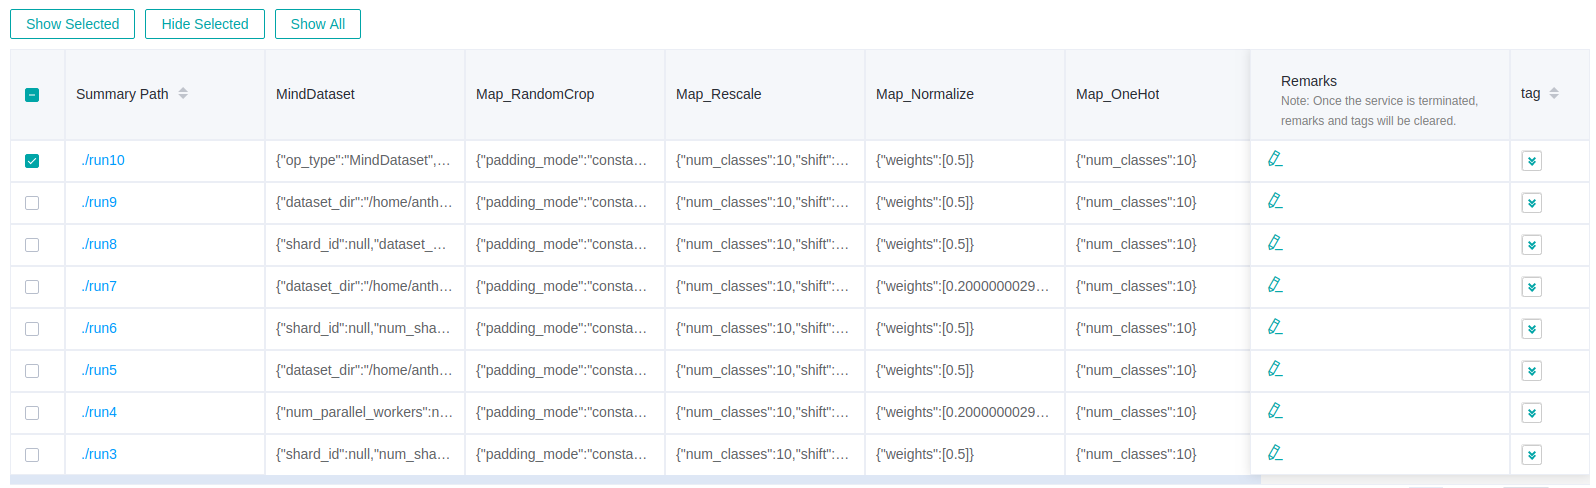This screenshot has height=488, width=1596.
Task: Click the remarks pencil icon for ./run9
Action: click(1275, 201)
